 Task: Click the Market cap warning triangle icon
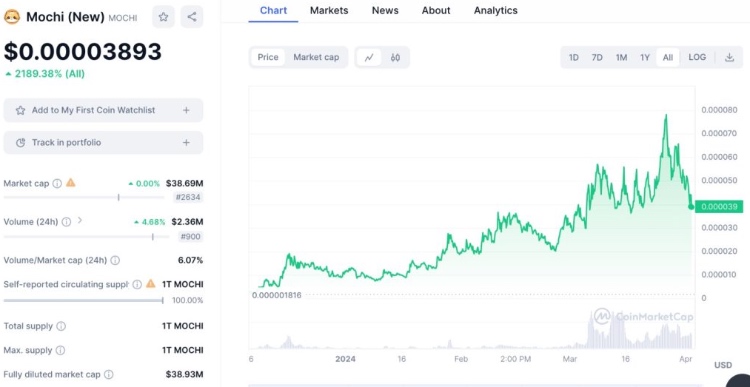(x=71, y=182)
